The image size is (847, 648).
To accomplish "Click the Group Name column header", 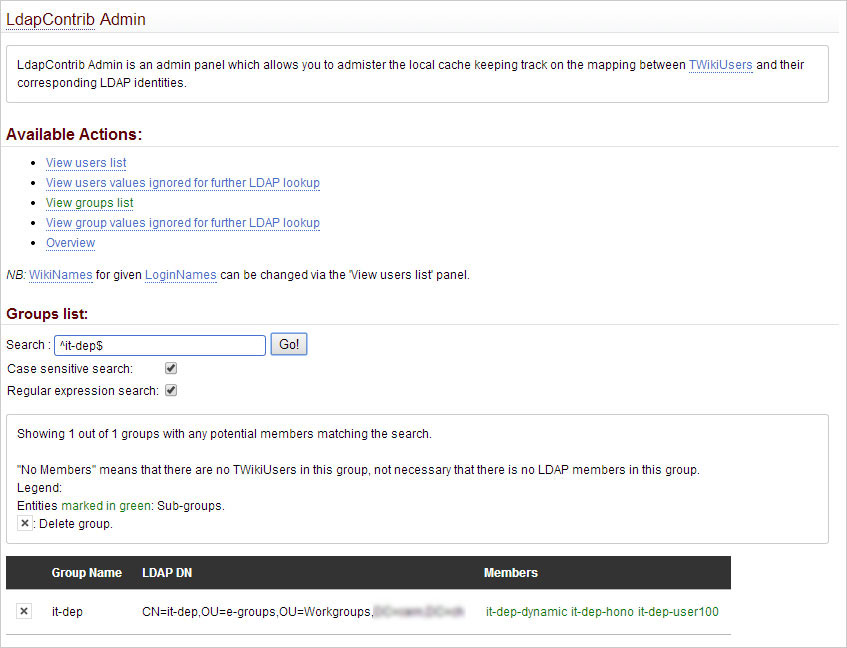I will [x=87, y=573].
